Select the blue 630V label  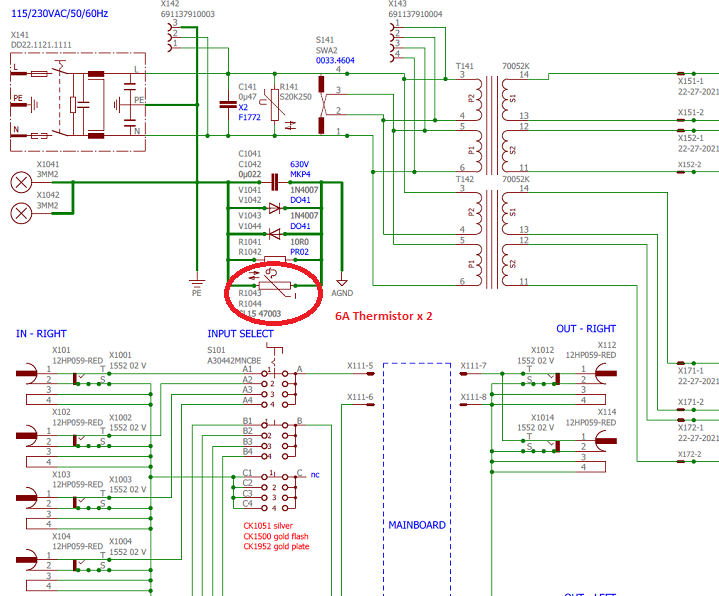click(299, 164)
